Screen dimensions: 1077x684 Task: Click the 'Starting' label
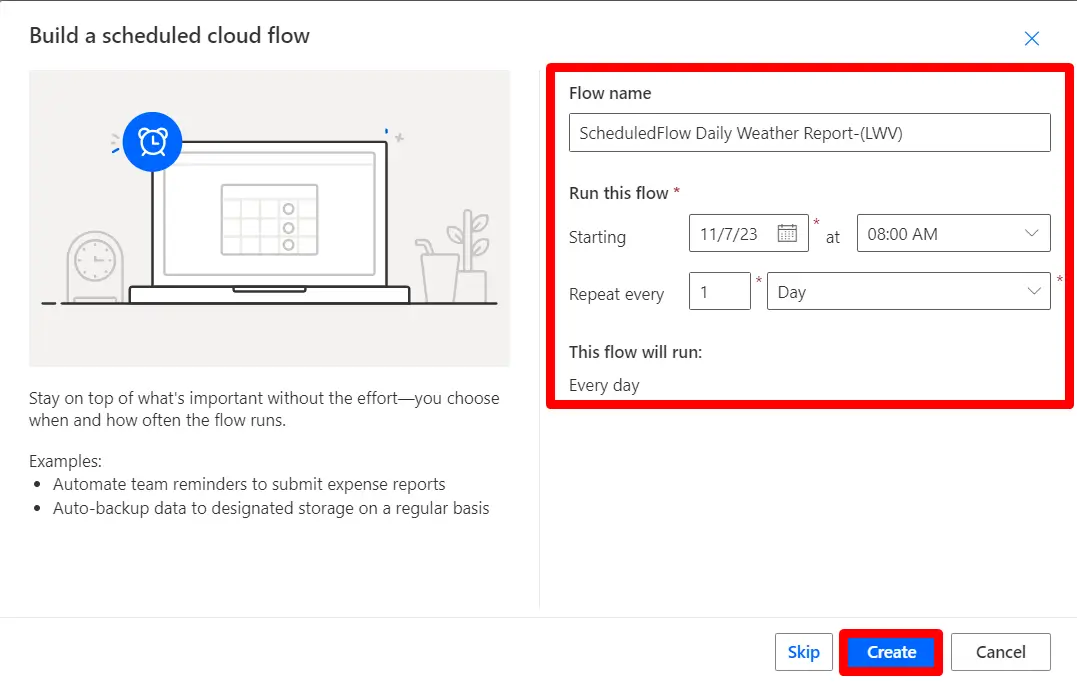[598, 238]
